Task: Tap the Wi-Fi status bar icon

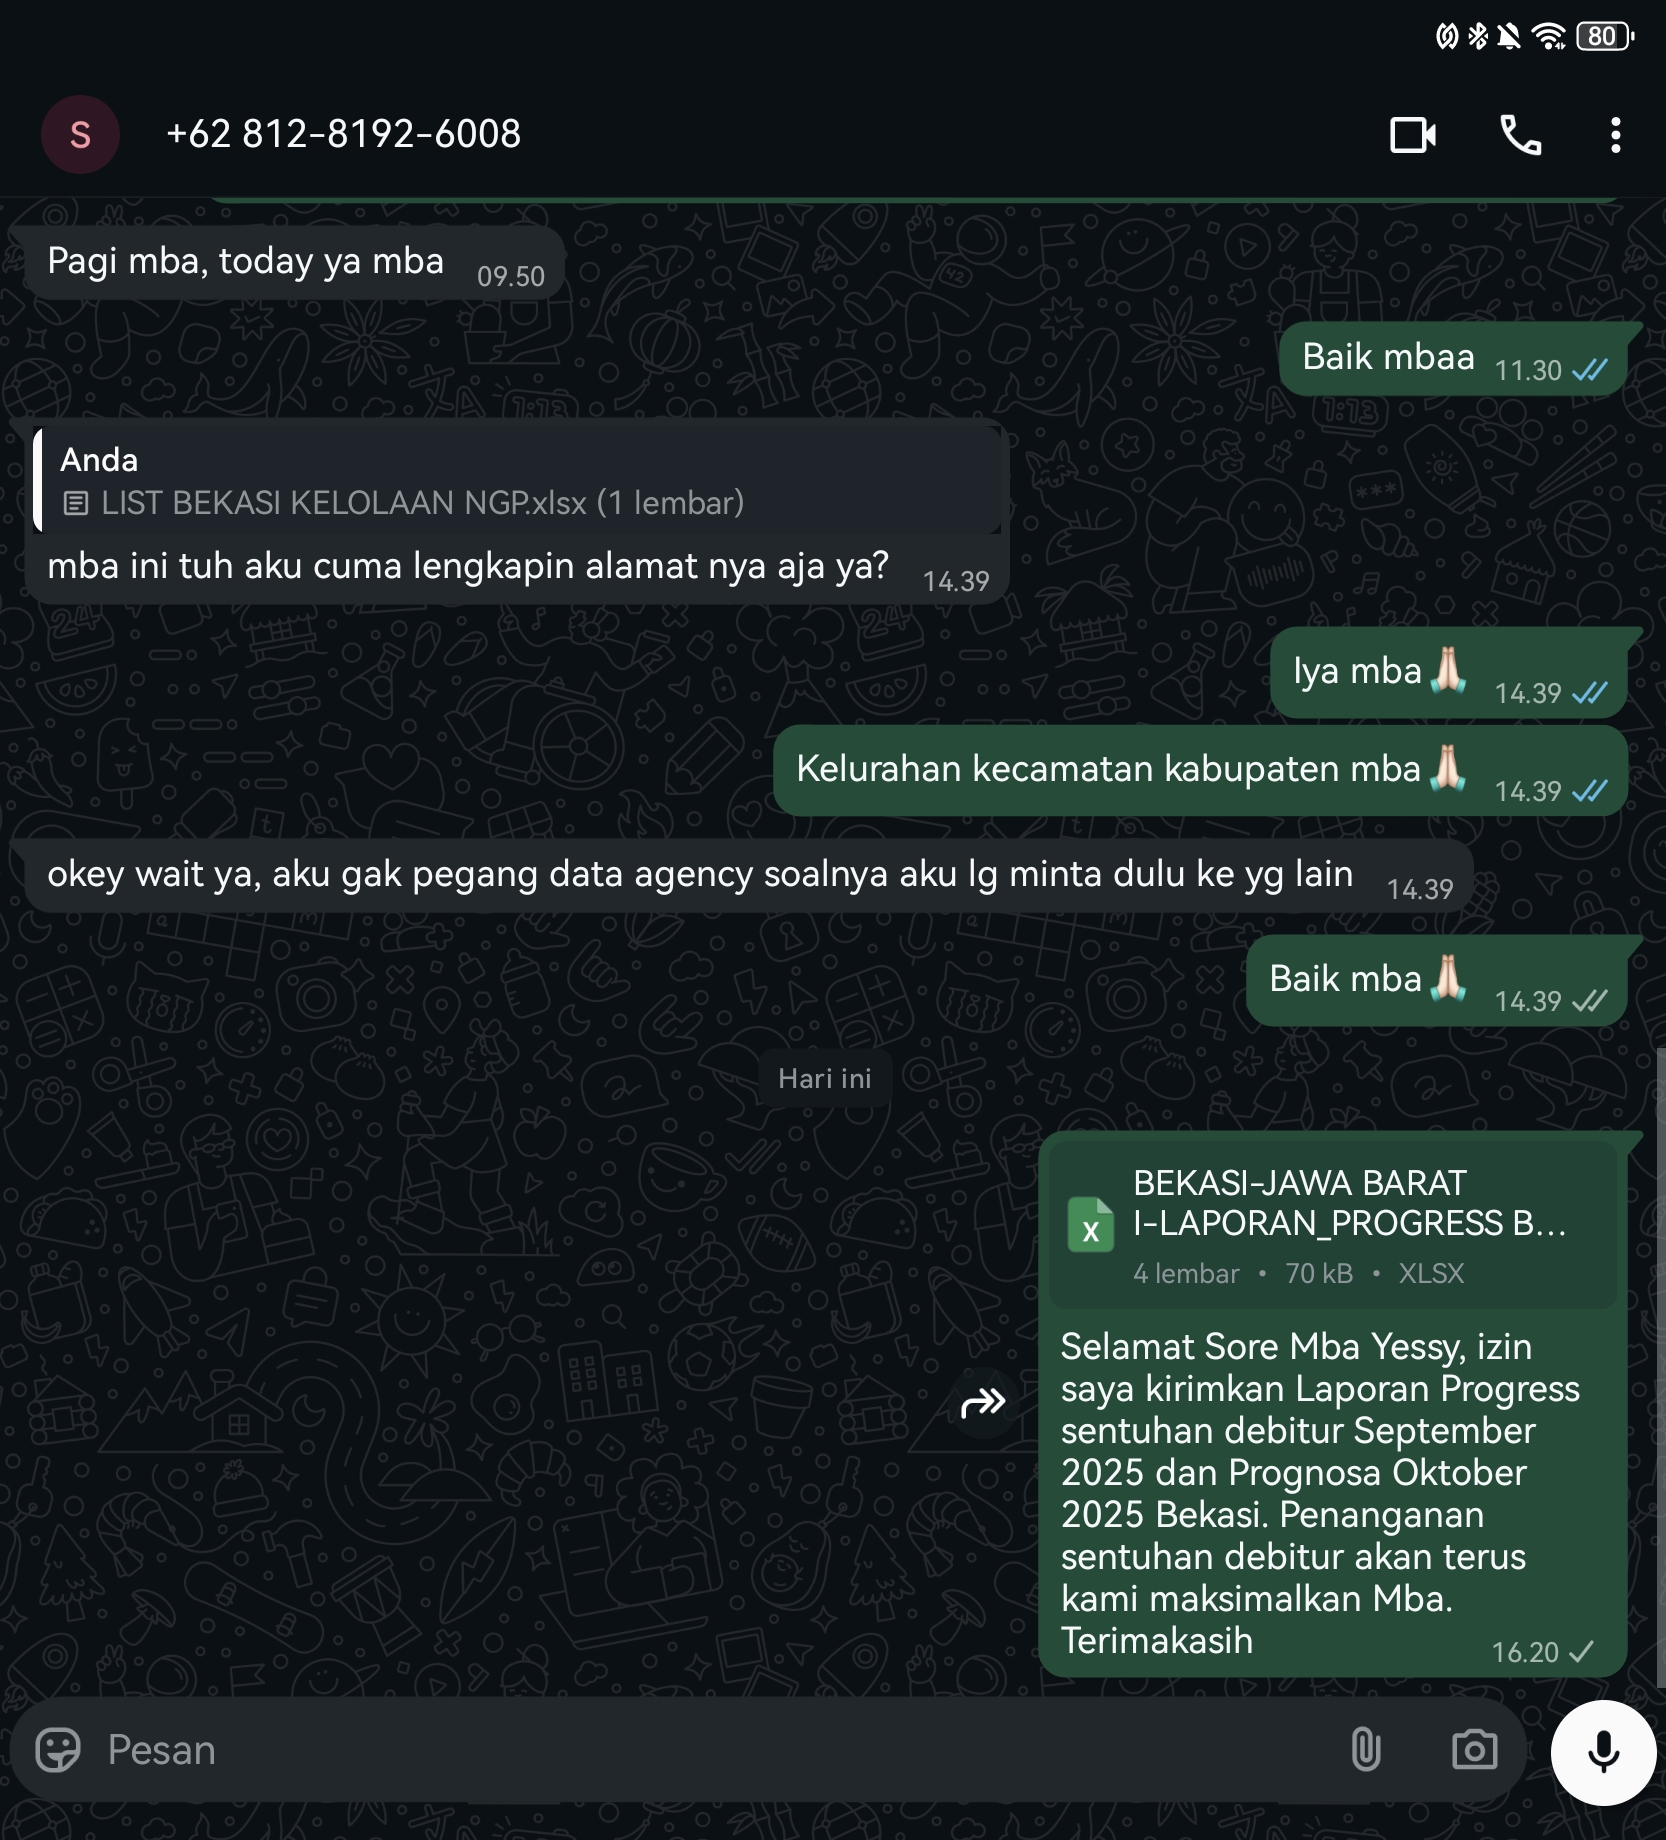Action: (x=1549, y=37)
